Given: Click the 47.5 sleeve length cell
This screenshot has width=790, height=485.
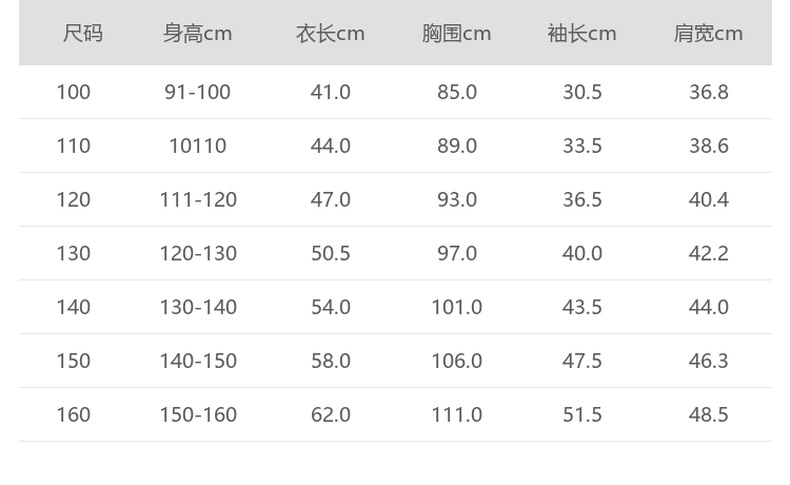Looking at the screenshot, I should (x=582, y=361).
